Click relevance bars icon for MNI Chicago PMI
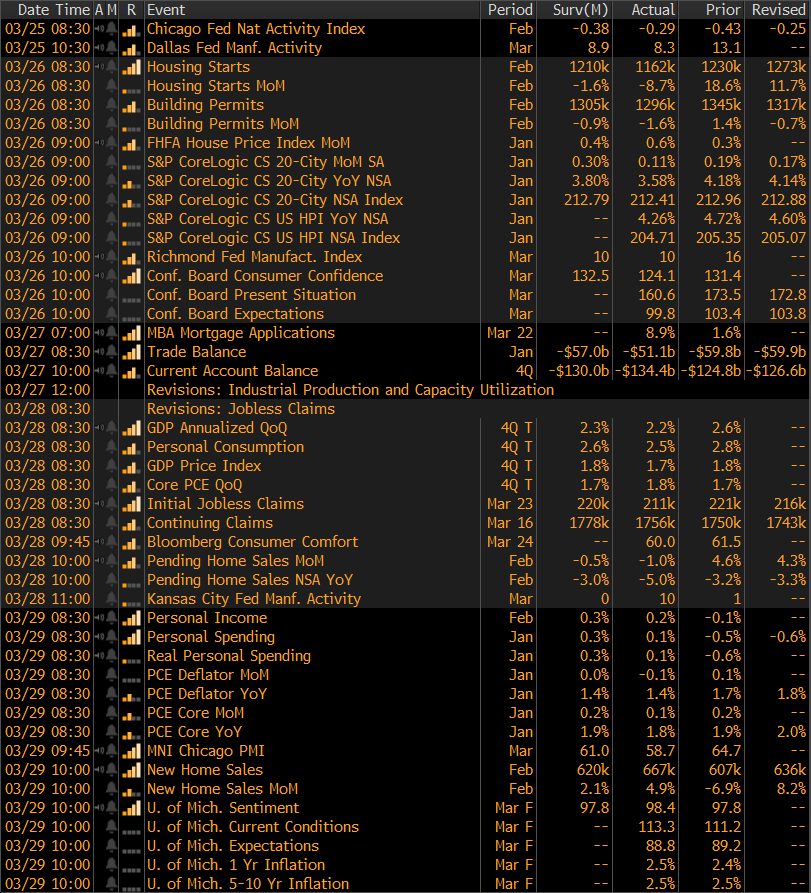This screenshot has height=893, width=811. 130,751
